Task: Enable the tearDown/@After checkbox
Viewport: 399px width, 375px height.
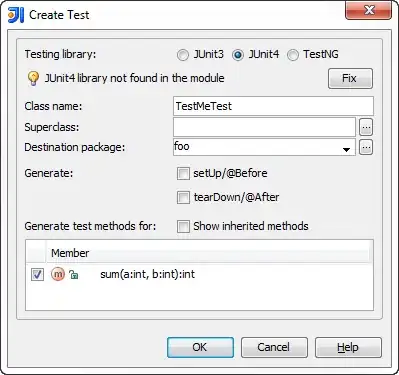Action: pyautogui.click(x=183, y=198)
